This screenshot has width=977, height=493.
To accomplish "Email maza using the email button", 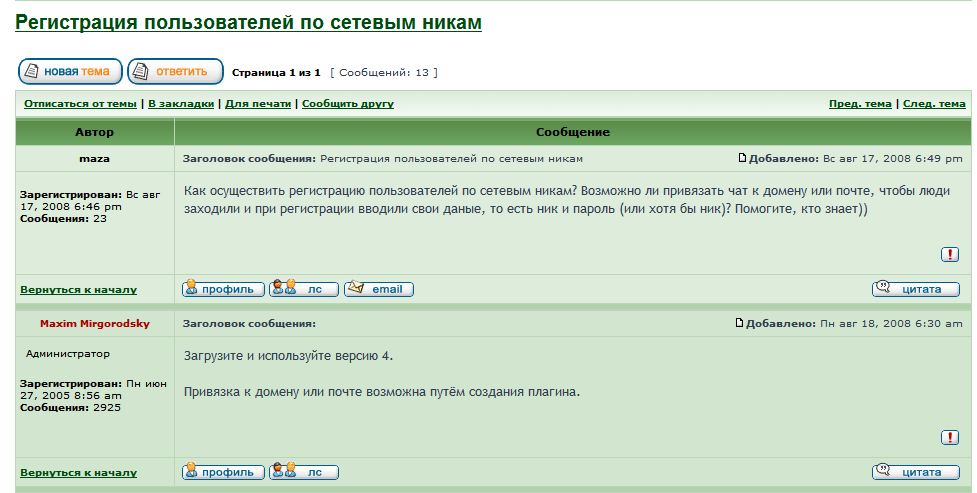I will pyautogui.click(x=378, y=289).
